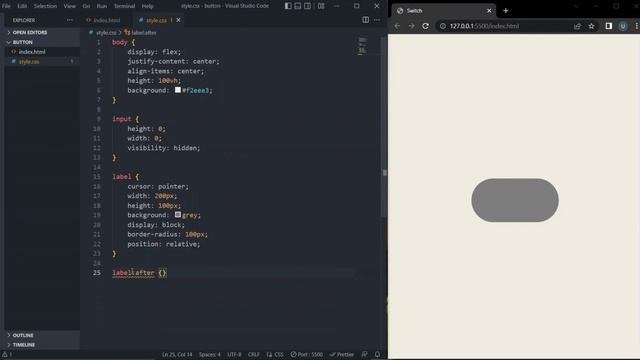Expand the TIMELINE section
Screen dimensions: 640x360
[x=42, y=345]
